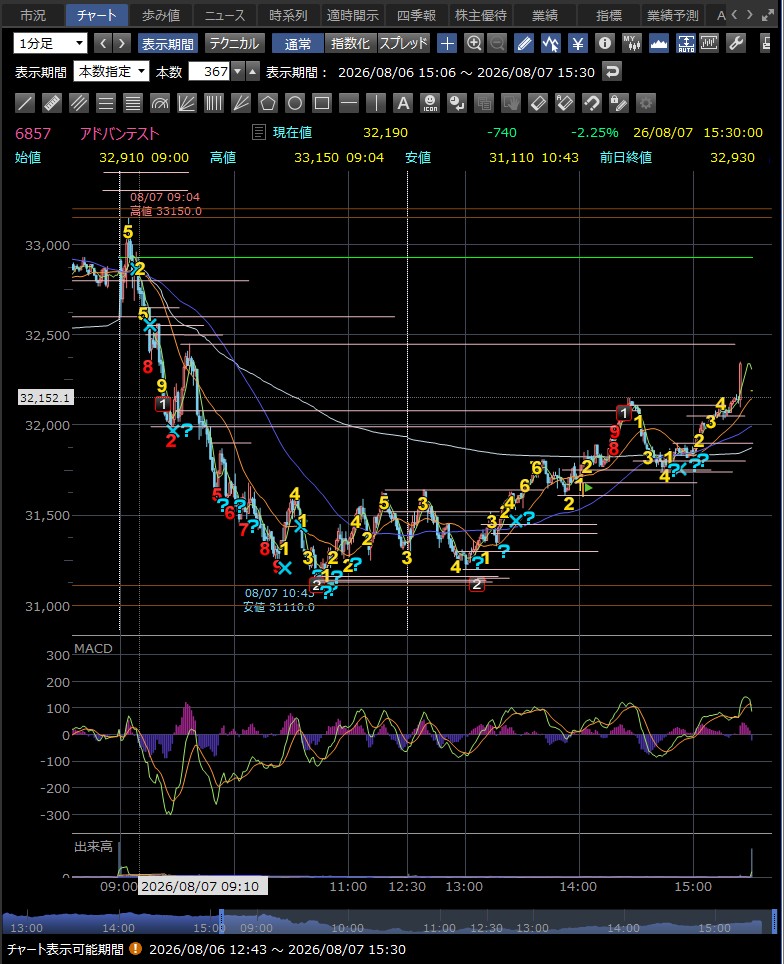Viewport: 784px width, 964px height.
Task: Click the order list icon beside 現在値
Action: (259, 132)
